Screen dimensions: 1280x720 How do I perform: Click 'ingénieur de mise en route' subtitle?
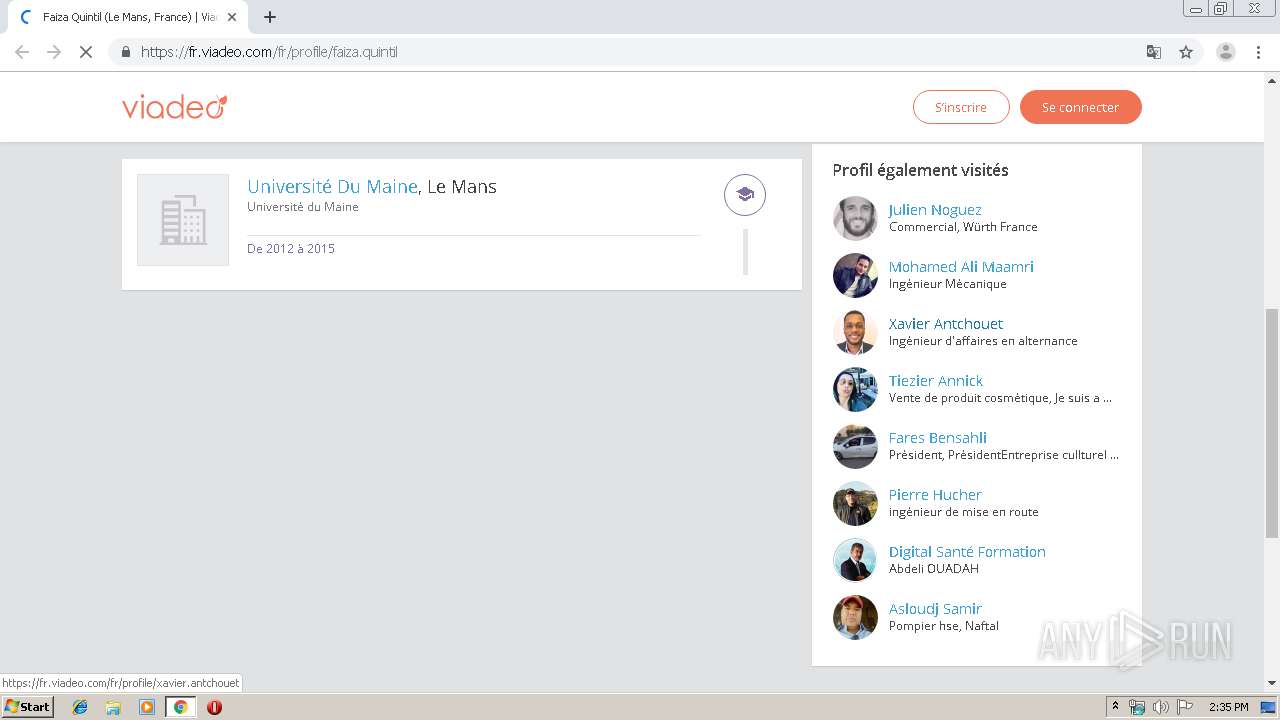click(964, 512)
